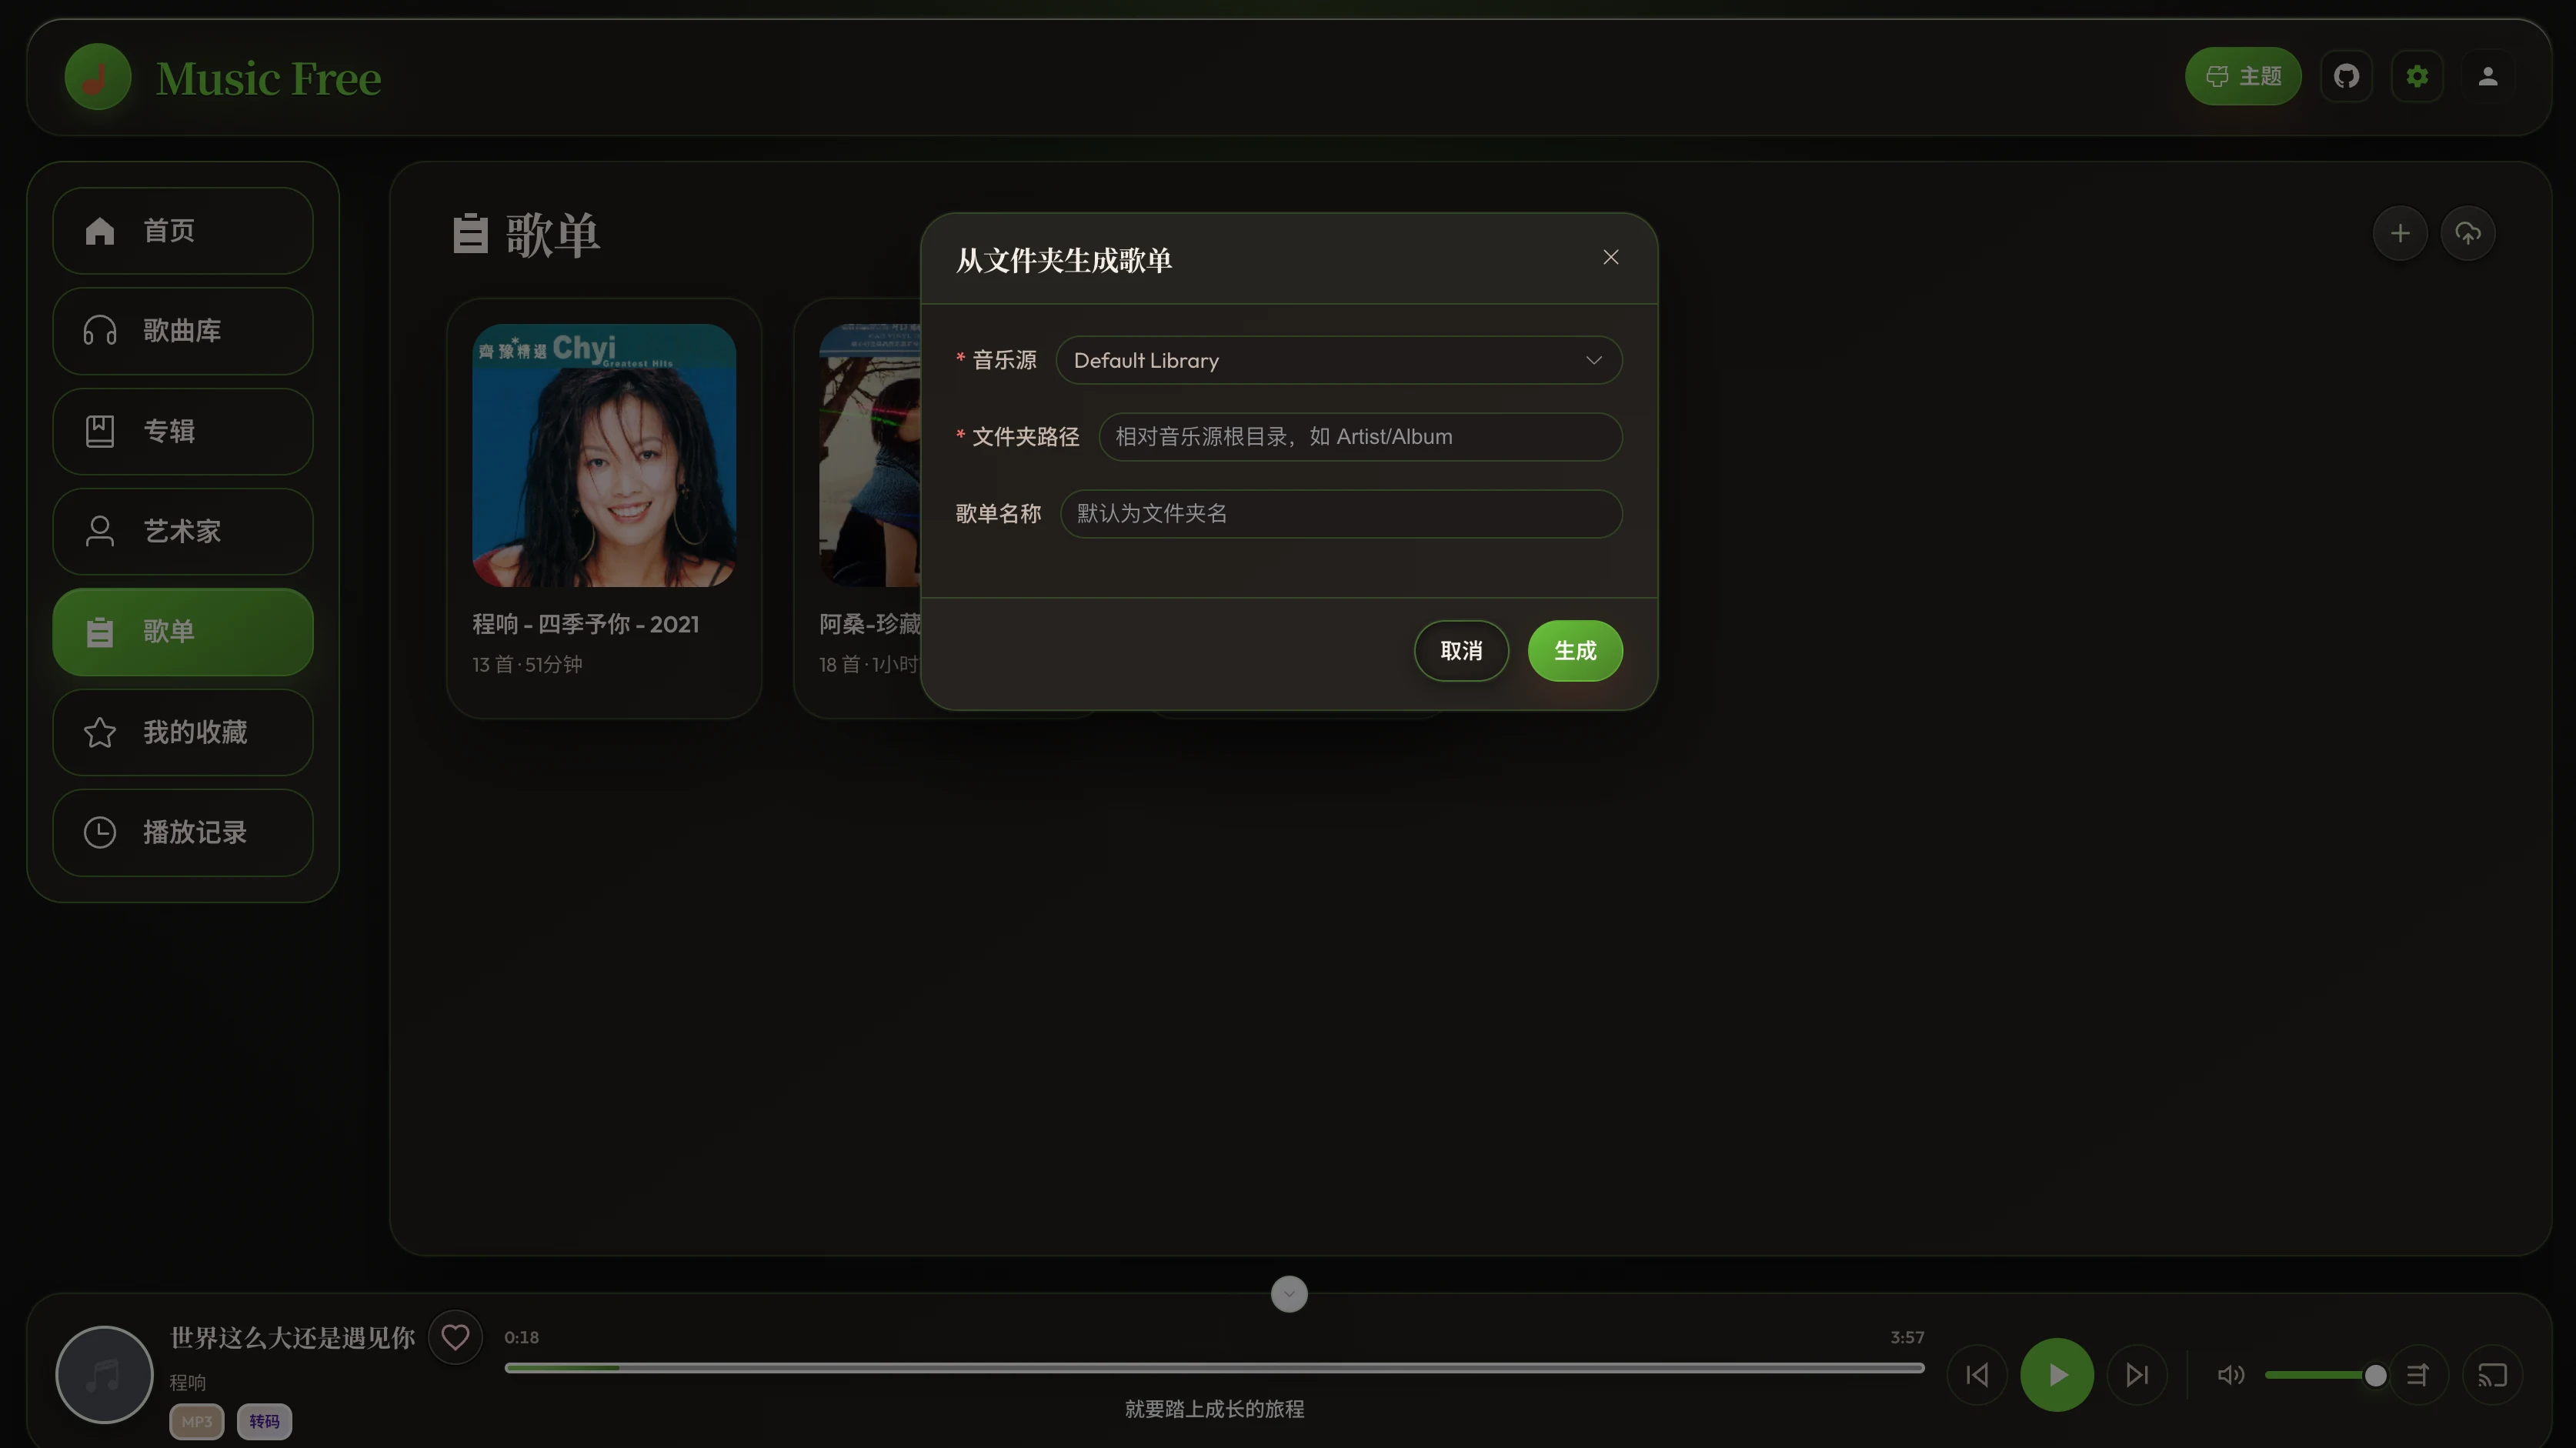2576x1448 pixels.
Task: Click the 生成 button
Action: [x=1575, y=651]
